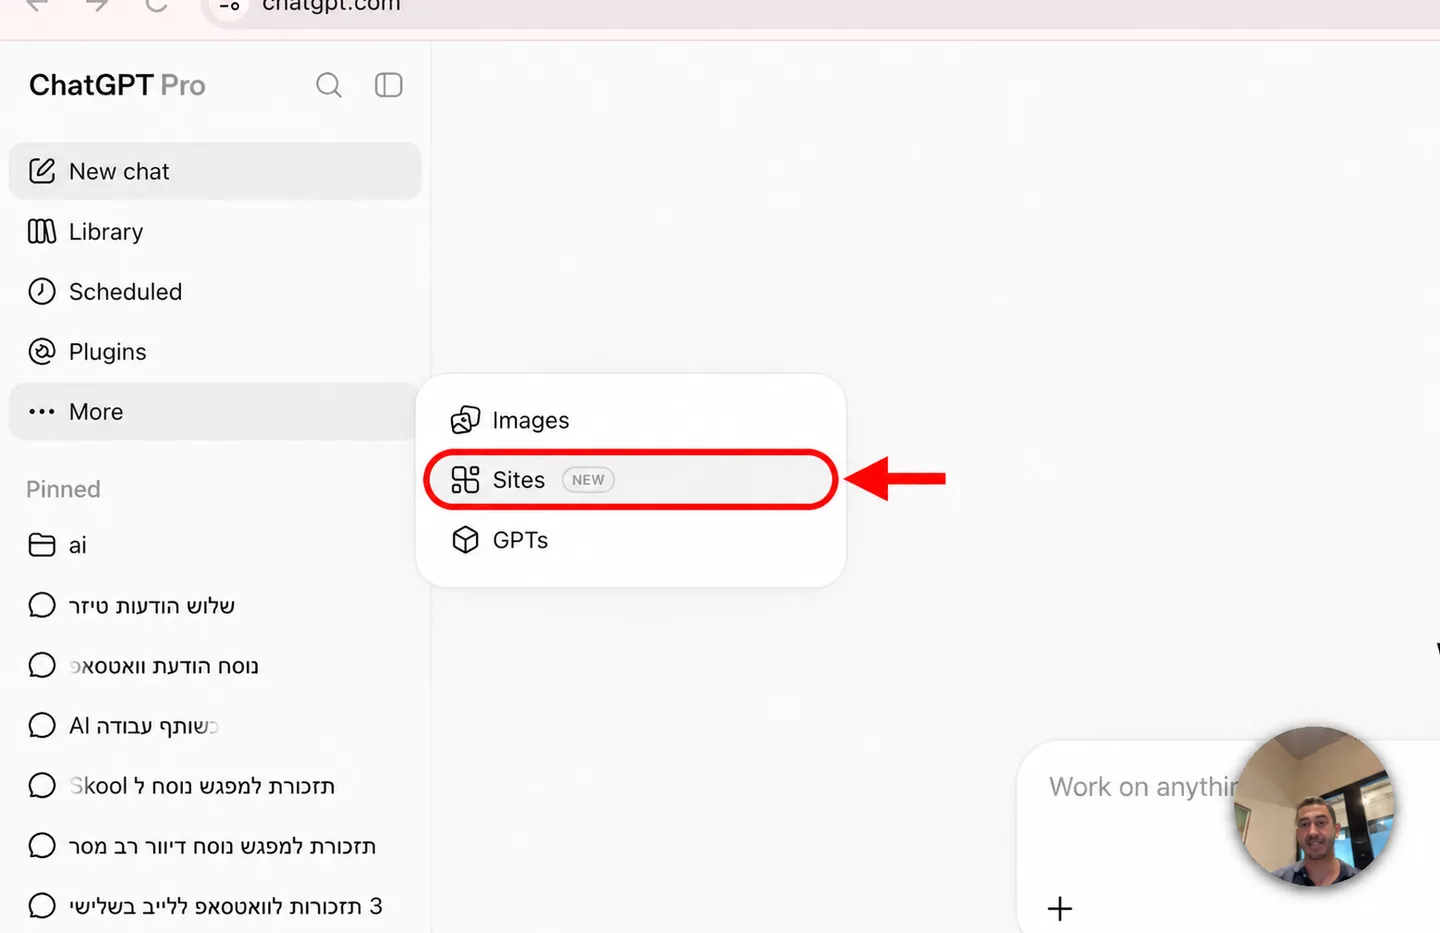Viewport: 1440px width, 933px height.
Task: Click the Pinned section header
Action: [x=63, y=489]
